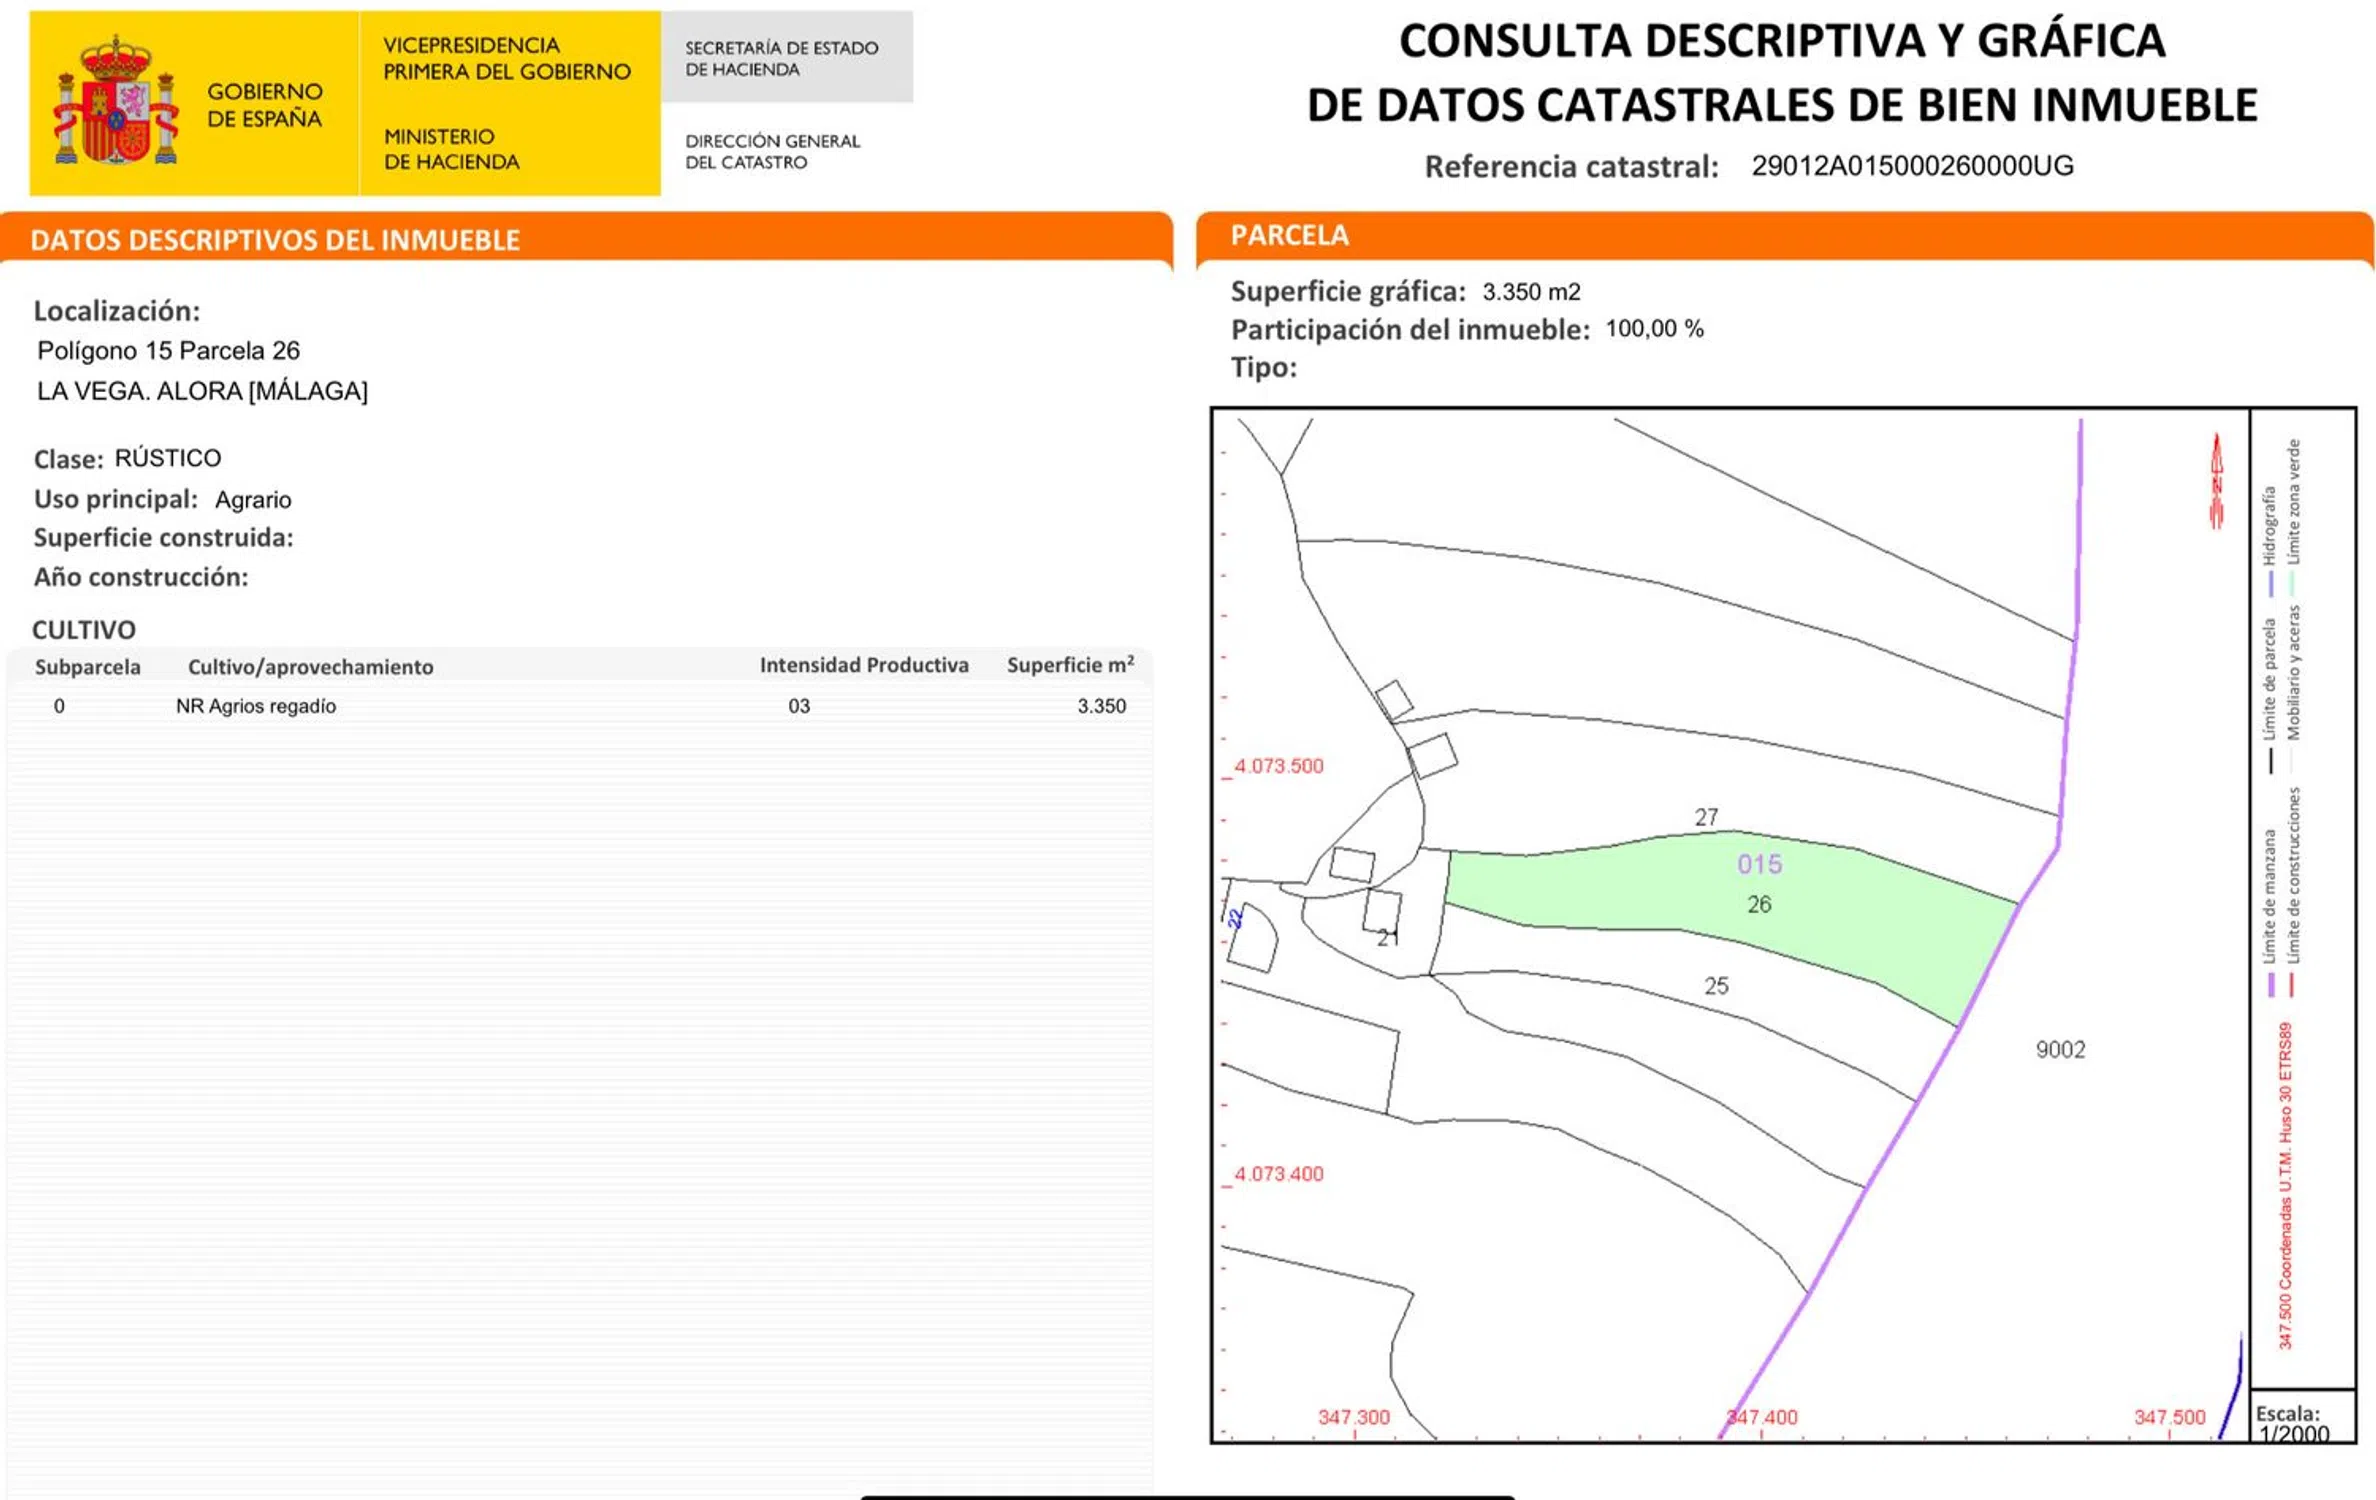The image size is (2376, 1500).
Task: Click GOBIERNO DE ESPAÑA logo text
Action: click(265, 105)
